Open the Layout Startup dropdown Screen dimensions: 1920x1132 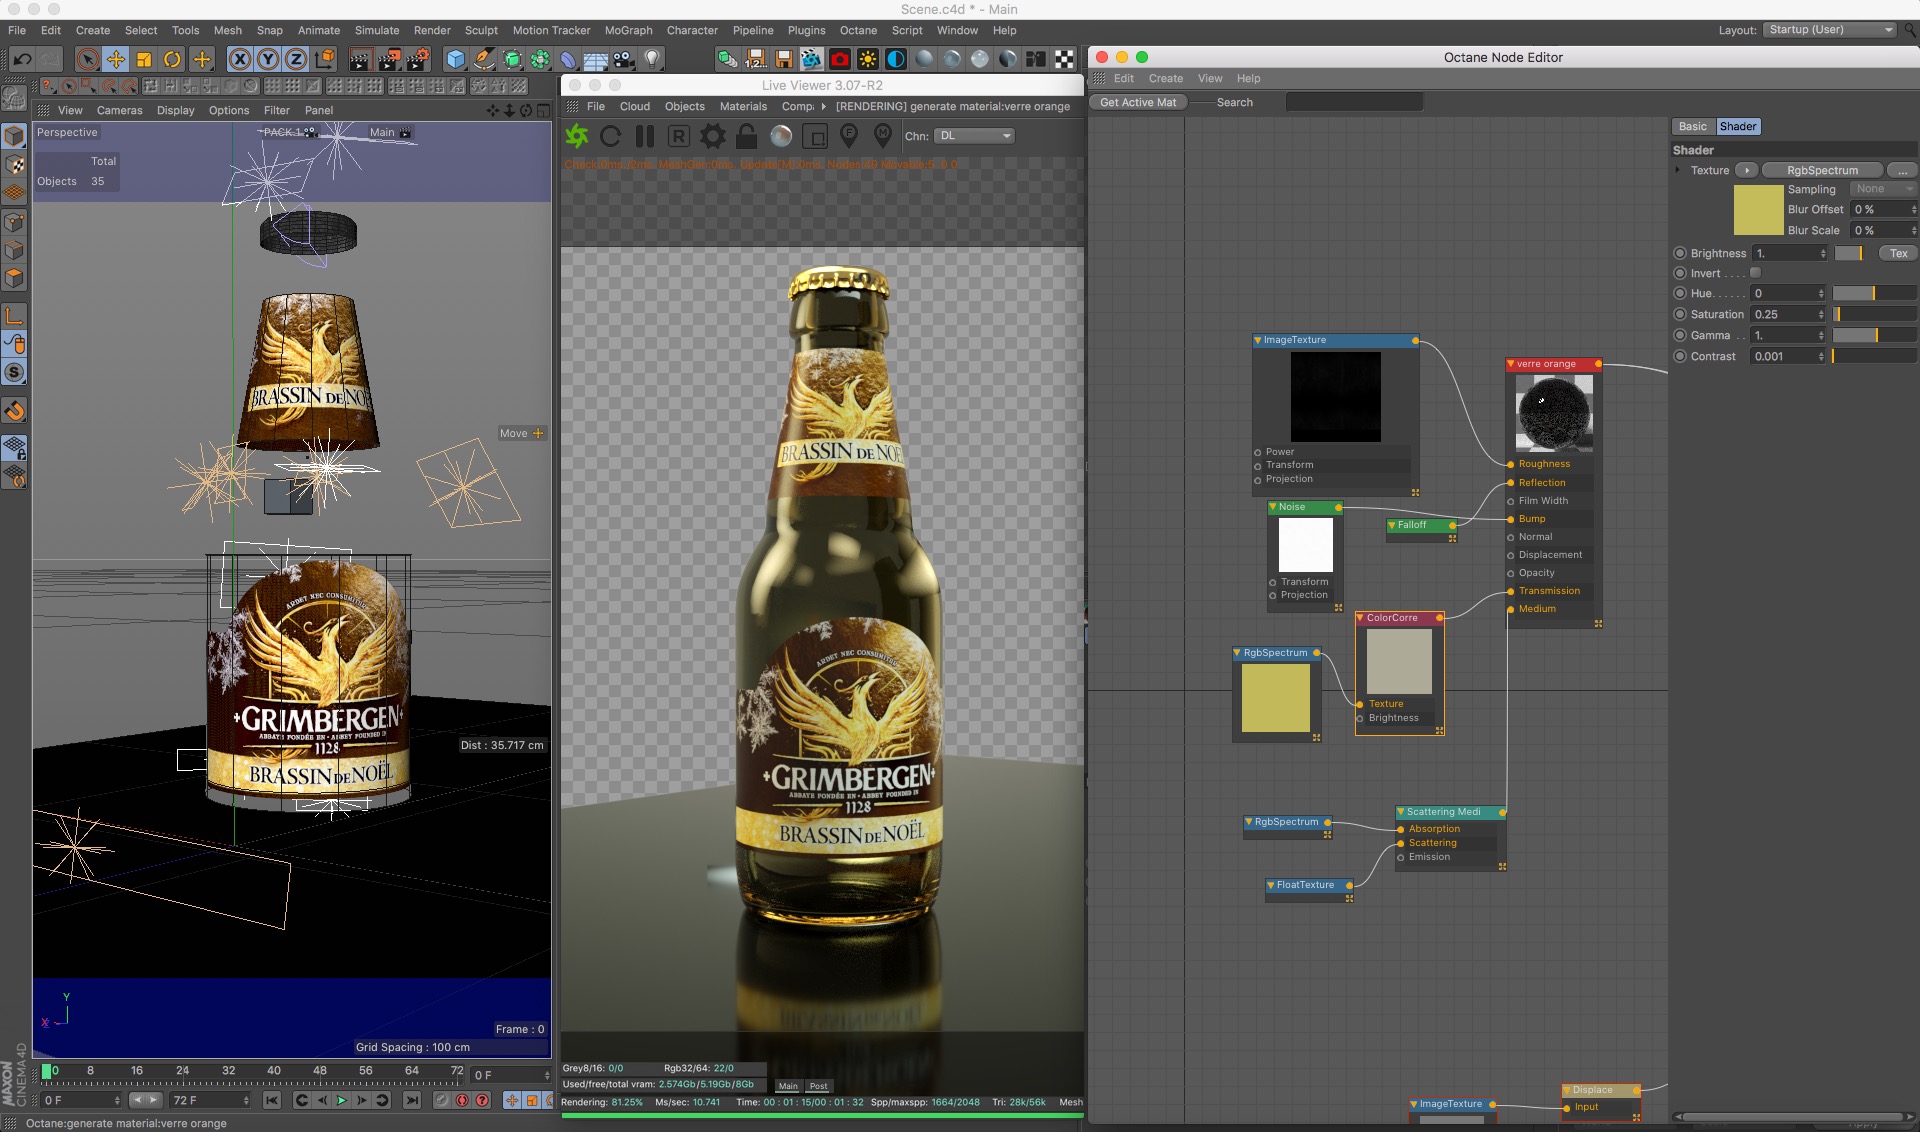(1830, 30)
